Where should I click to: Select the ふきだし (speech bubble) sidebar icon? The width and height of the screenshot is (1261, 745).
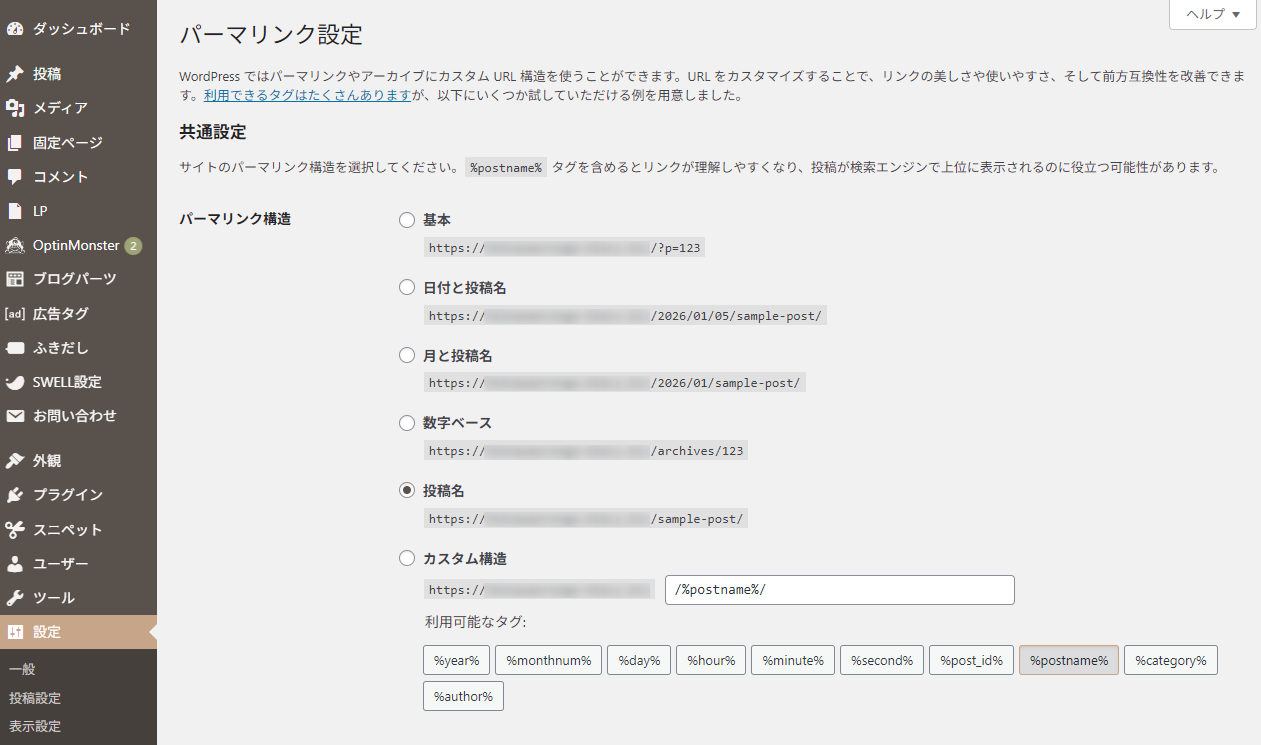click(16, 347)
